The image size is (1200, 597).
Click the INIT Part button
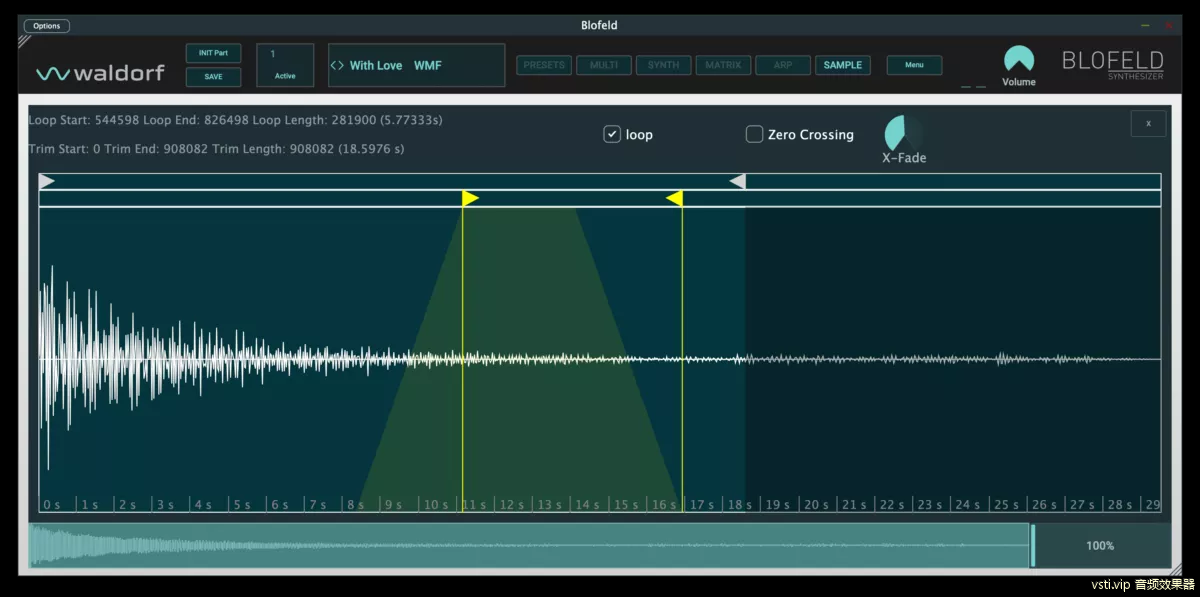pos(213,53)
